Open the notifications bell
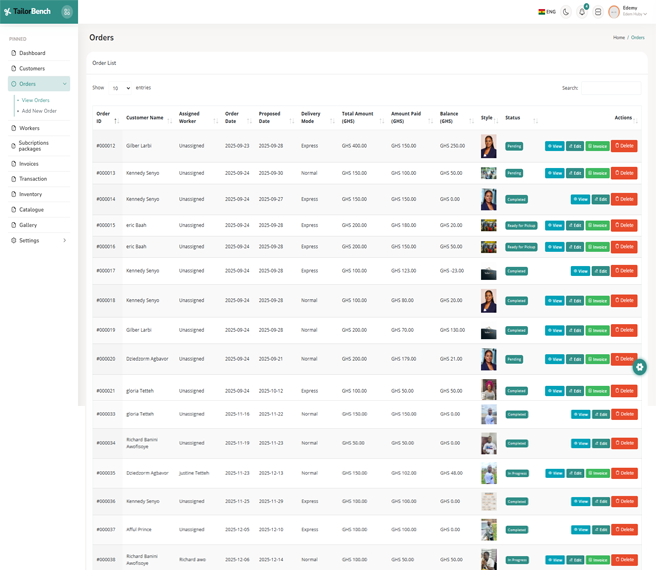 582,12
